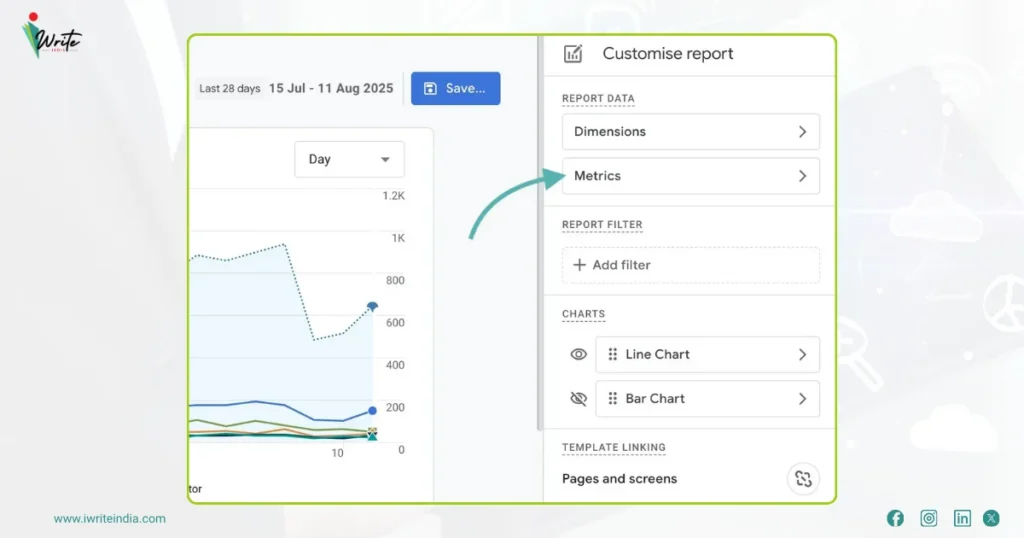Screen dimensions: 1024x538
Task: Click the vertical scrollbar beside the chart
Action: (x=539, y=235)
